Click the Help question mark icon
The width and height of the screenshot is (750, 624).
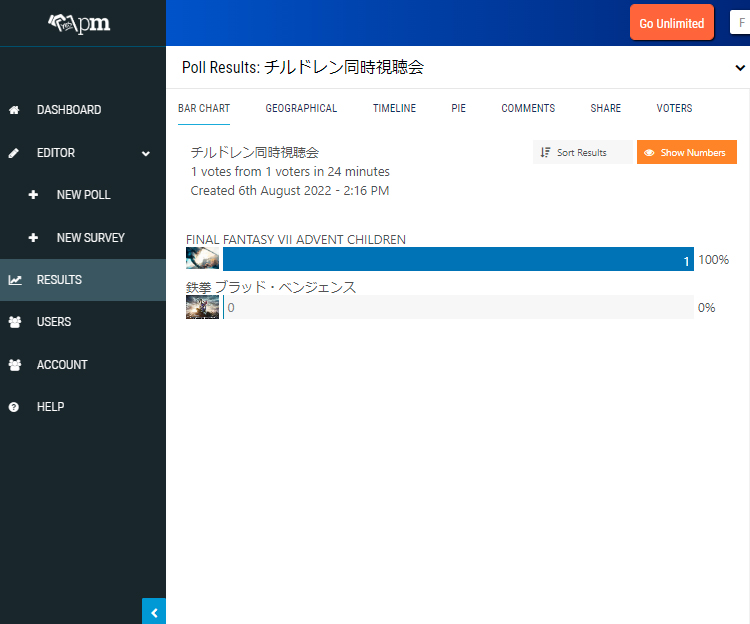[14, 407]
